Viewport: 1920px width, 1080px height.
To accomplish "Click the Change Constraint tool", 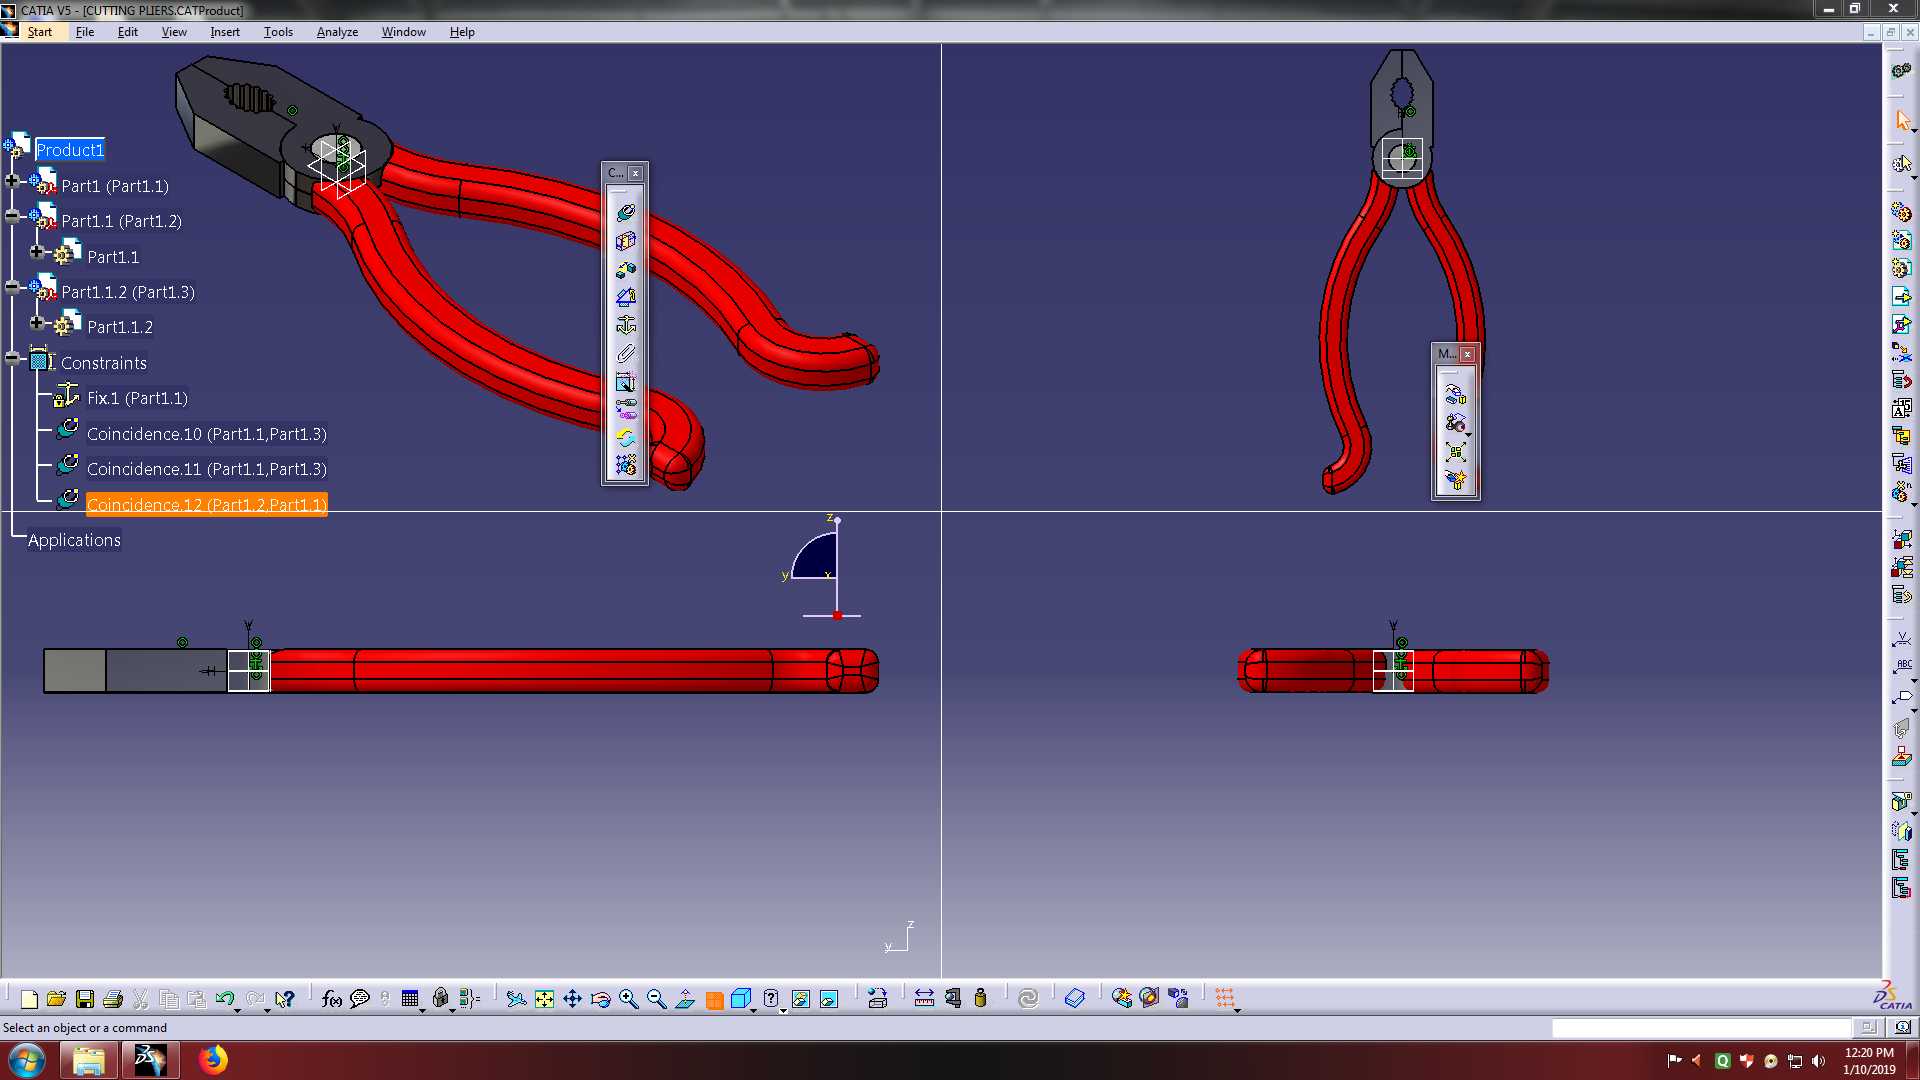I will 625,437.
